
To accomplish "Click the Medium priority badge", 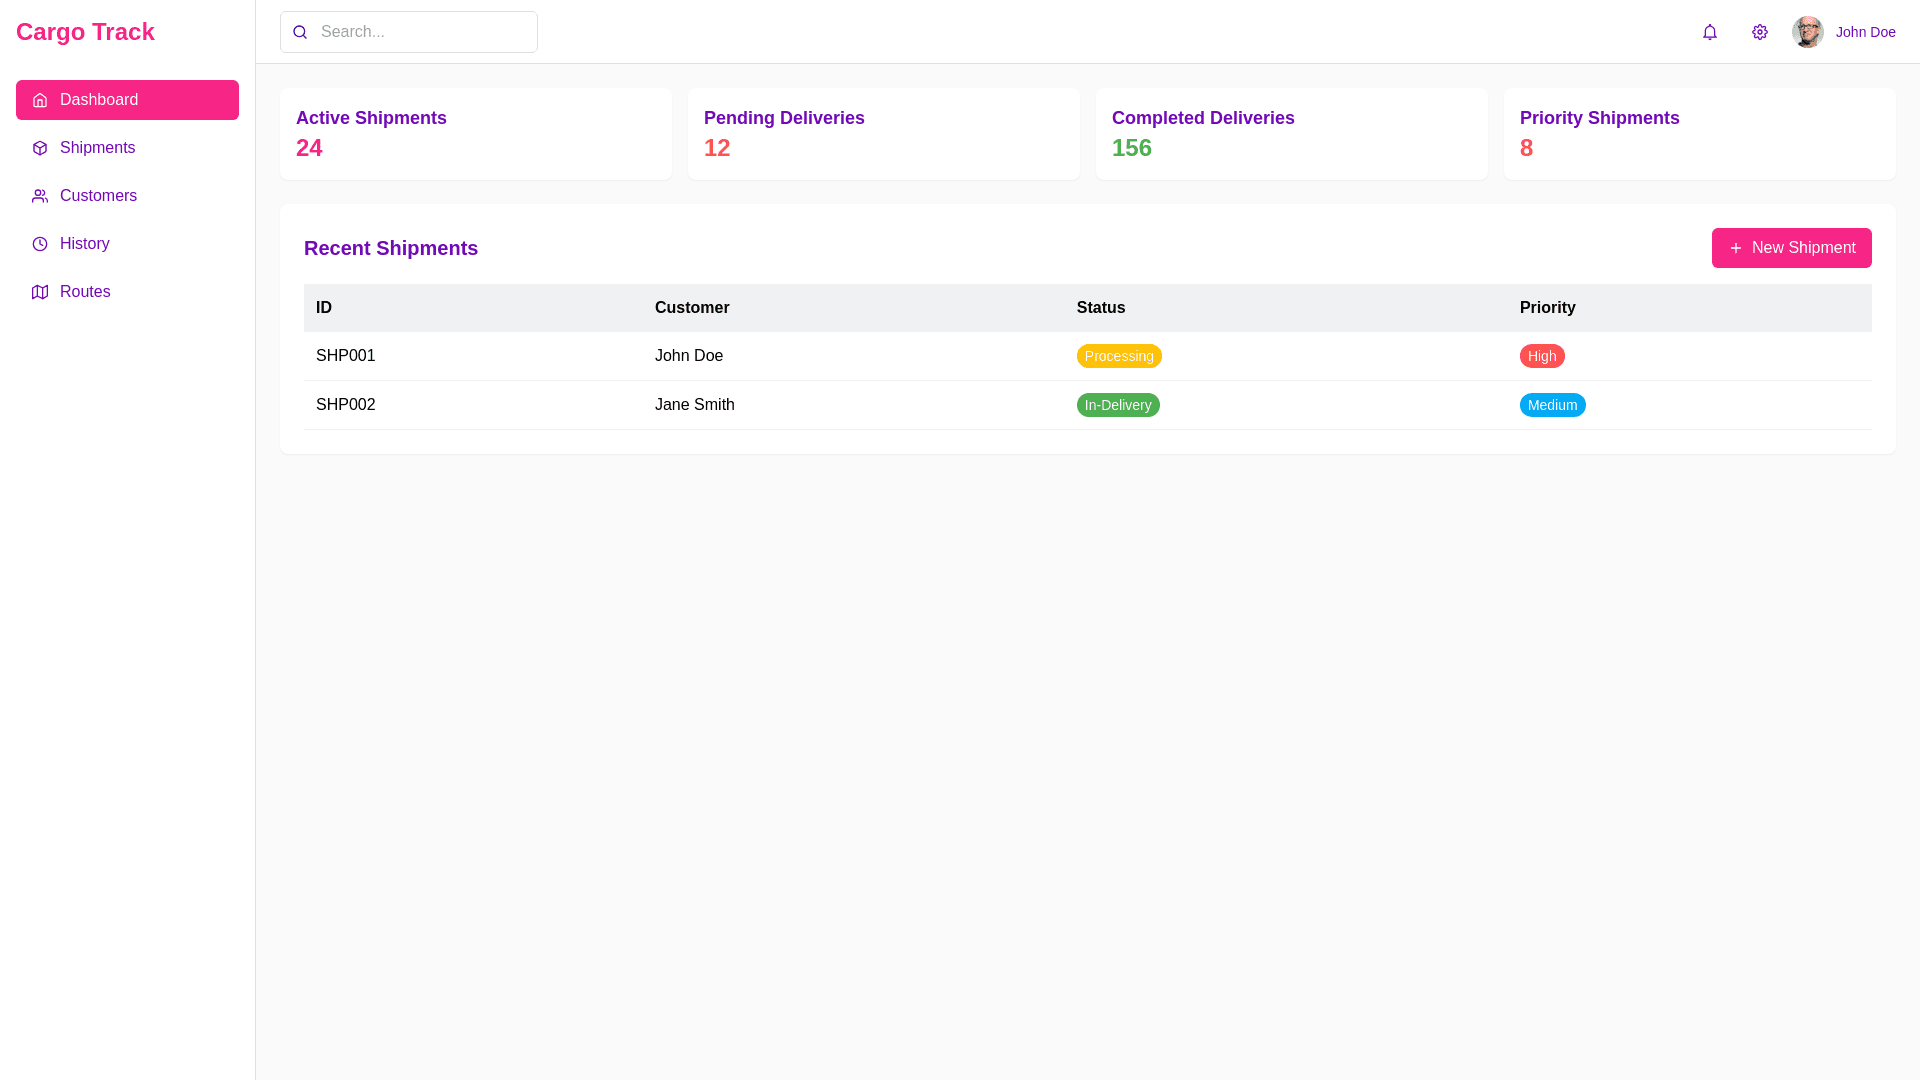I will point(1552,405).
